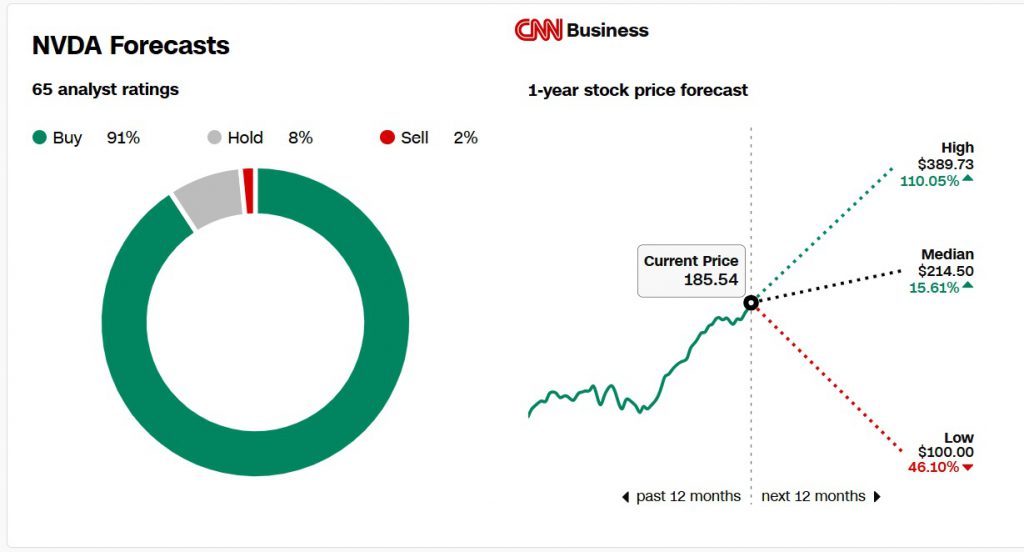Select the thin red Sell donut segment
The image size is (1024, 552).
point(248,178)
